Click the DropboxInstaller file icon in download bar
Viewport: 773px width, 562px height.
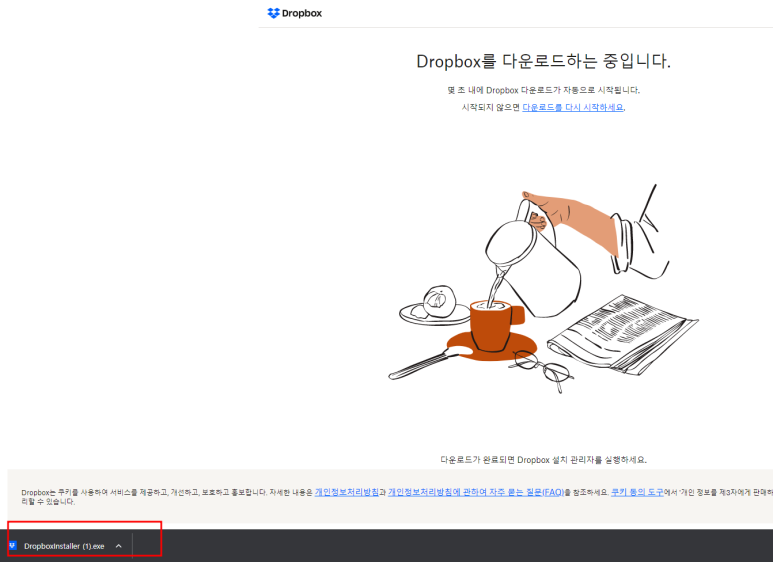[13, 545]
